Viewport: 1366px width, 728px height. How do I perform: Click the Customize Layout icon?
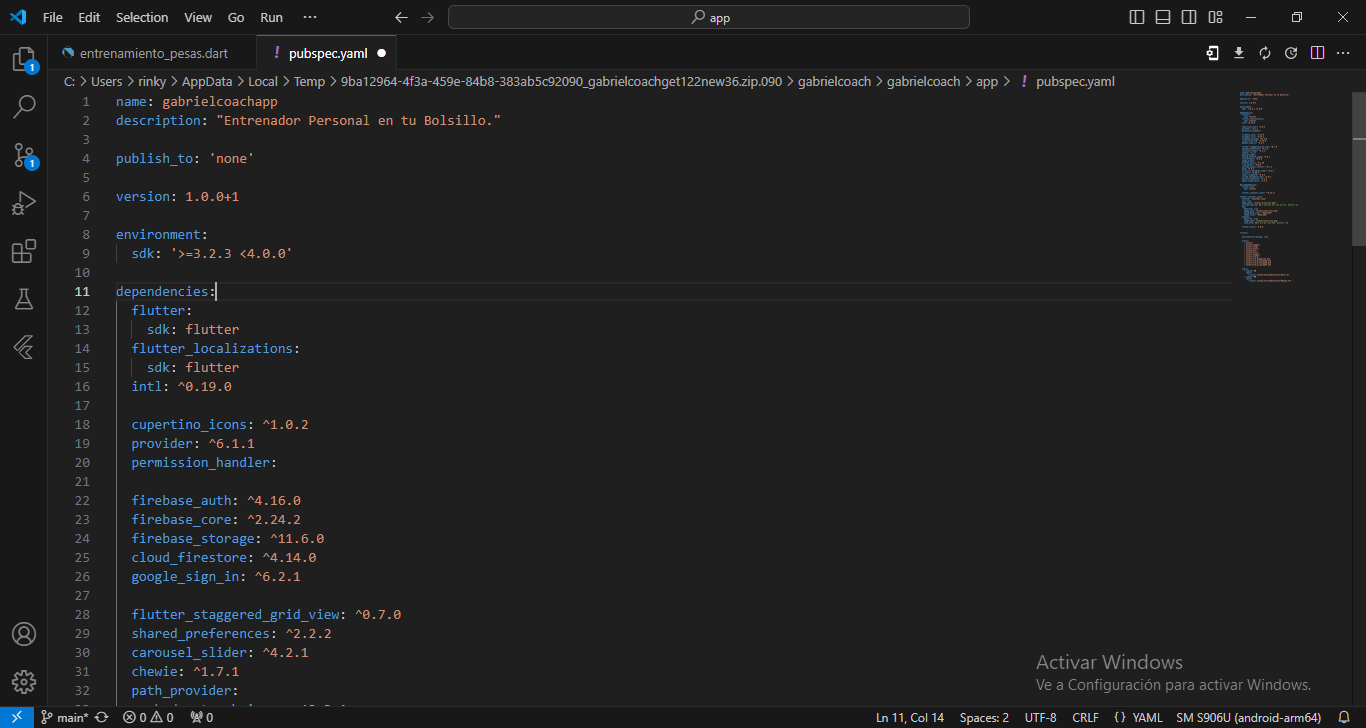pyautogui.click(x=1215, y=17)
